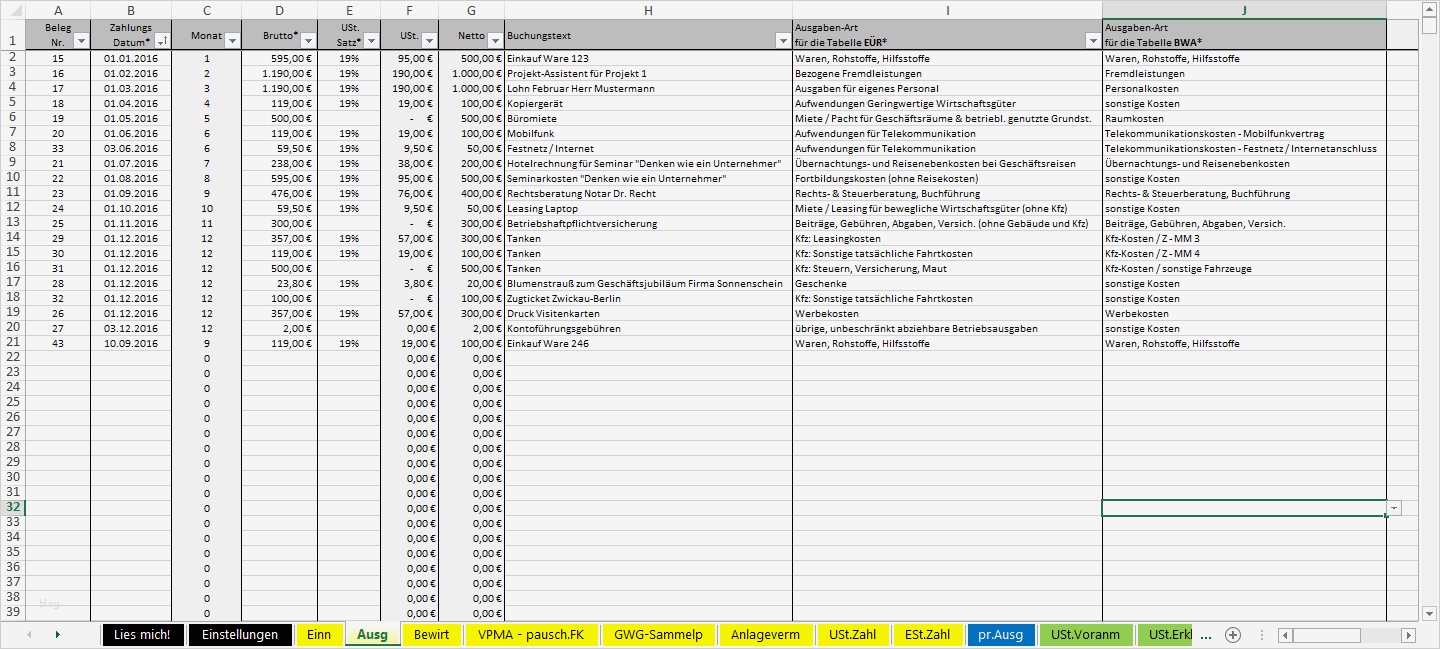Open the Ausgaben-Art EÜR filter dropdown
1440x649 pixels.
click(1093, 43)
